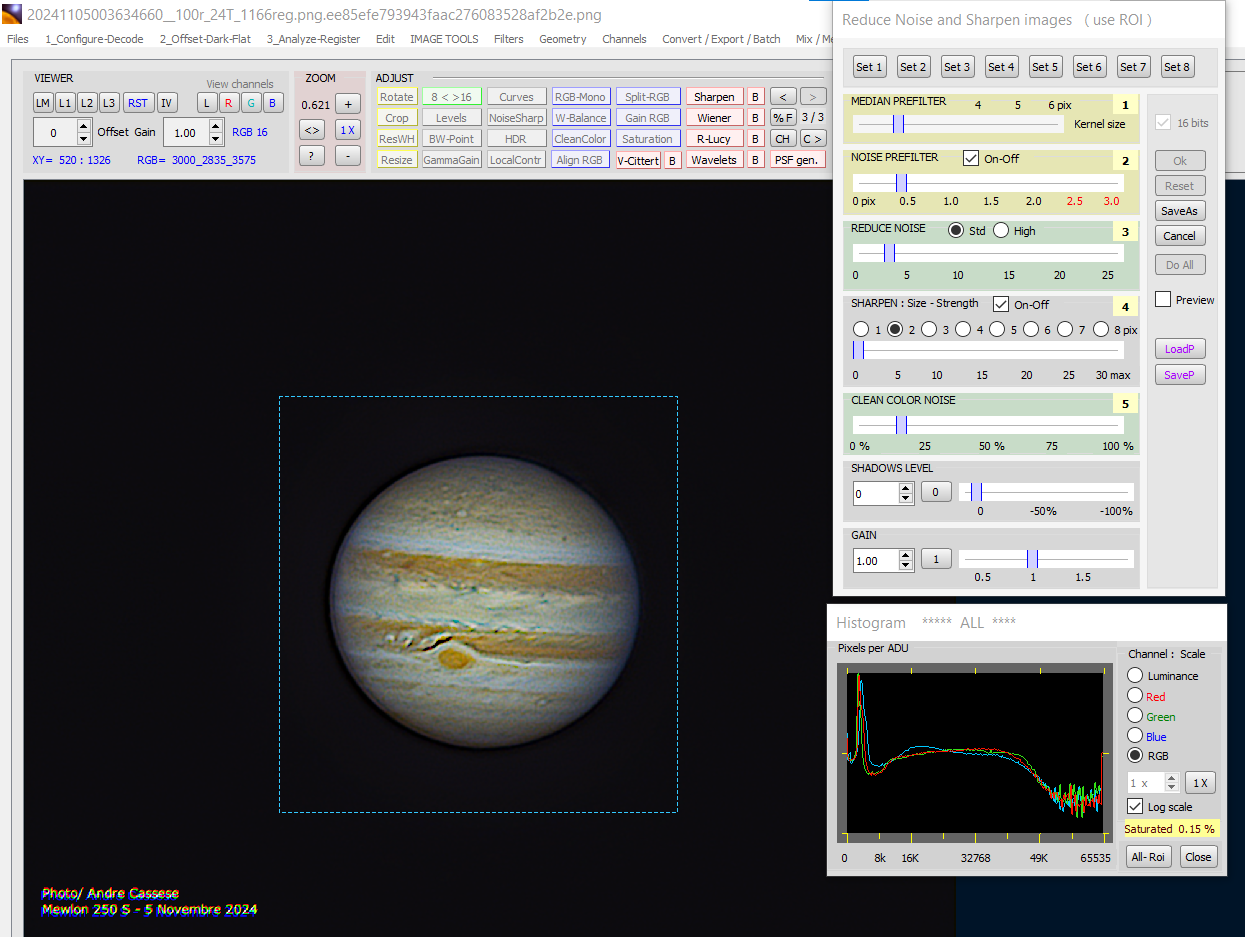Toggle the Noise Prefilter On-Off checkbox
The width and height of the screenshot is (1245, 937).
[971, 158]
